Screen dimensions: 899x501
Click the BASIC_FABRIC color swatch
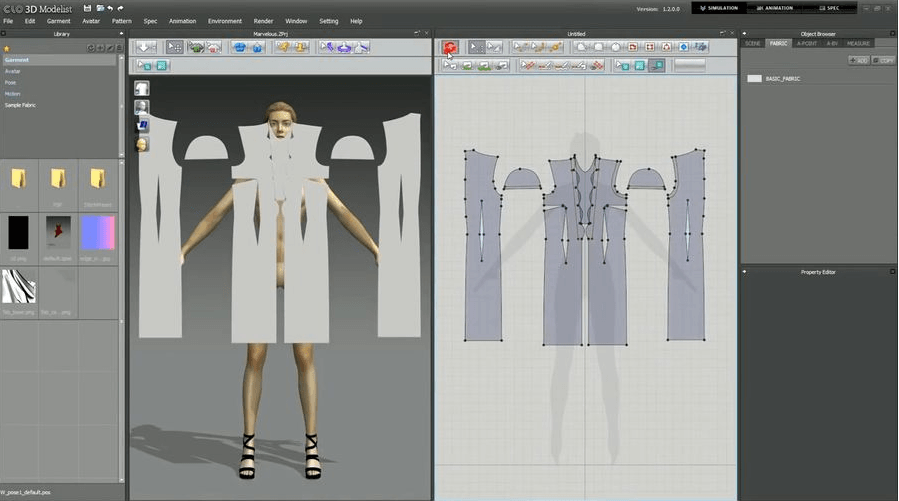click(x=754, y=78)
